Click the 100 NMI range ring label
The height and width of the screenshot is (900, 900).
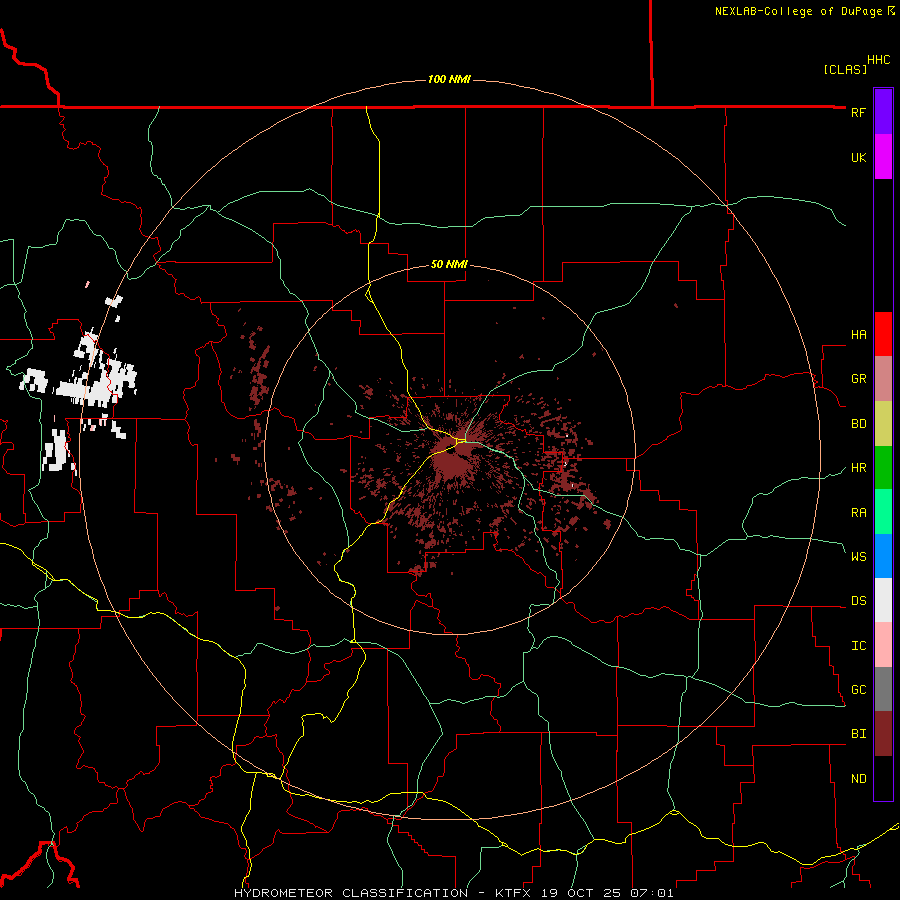tap(449, 79)
